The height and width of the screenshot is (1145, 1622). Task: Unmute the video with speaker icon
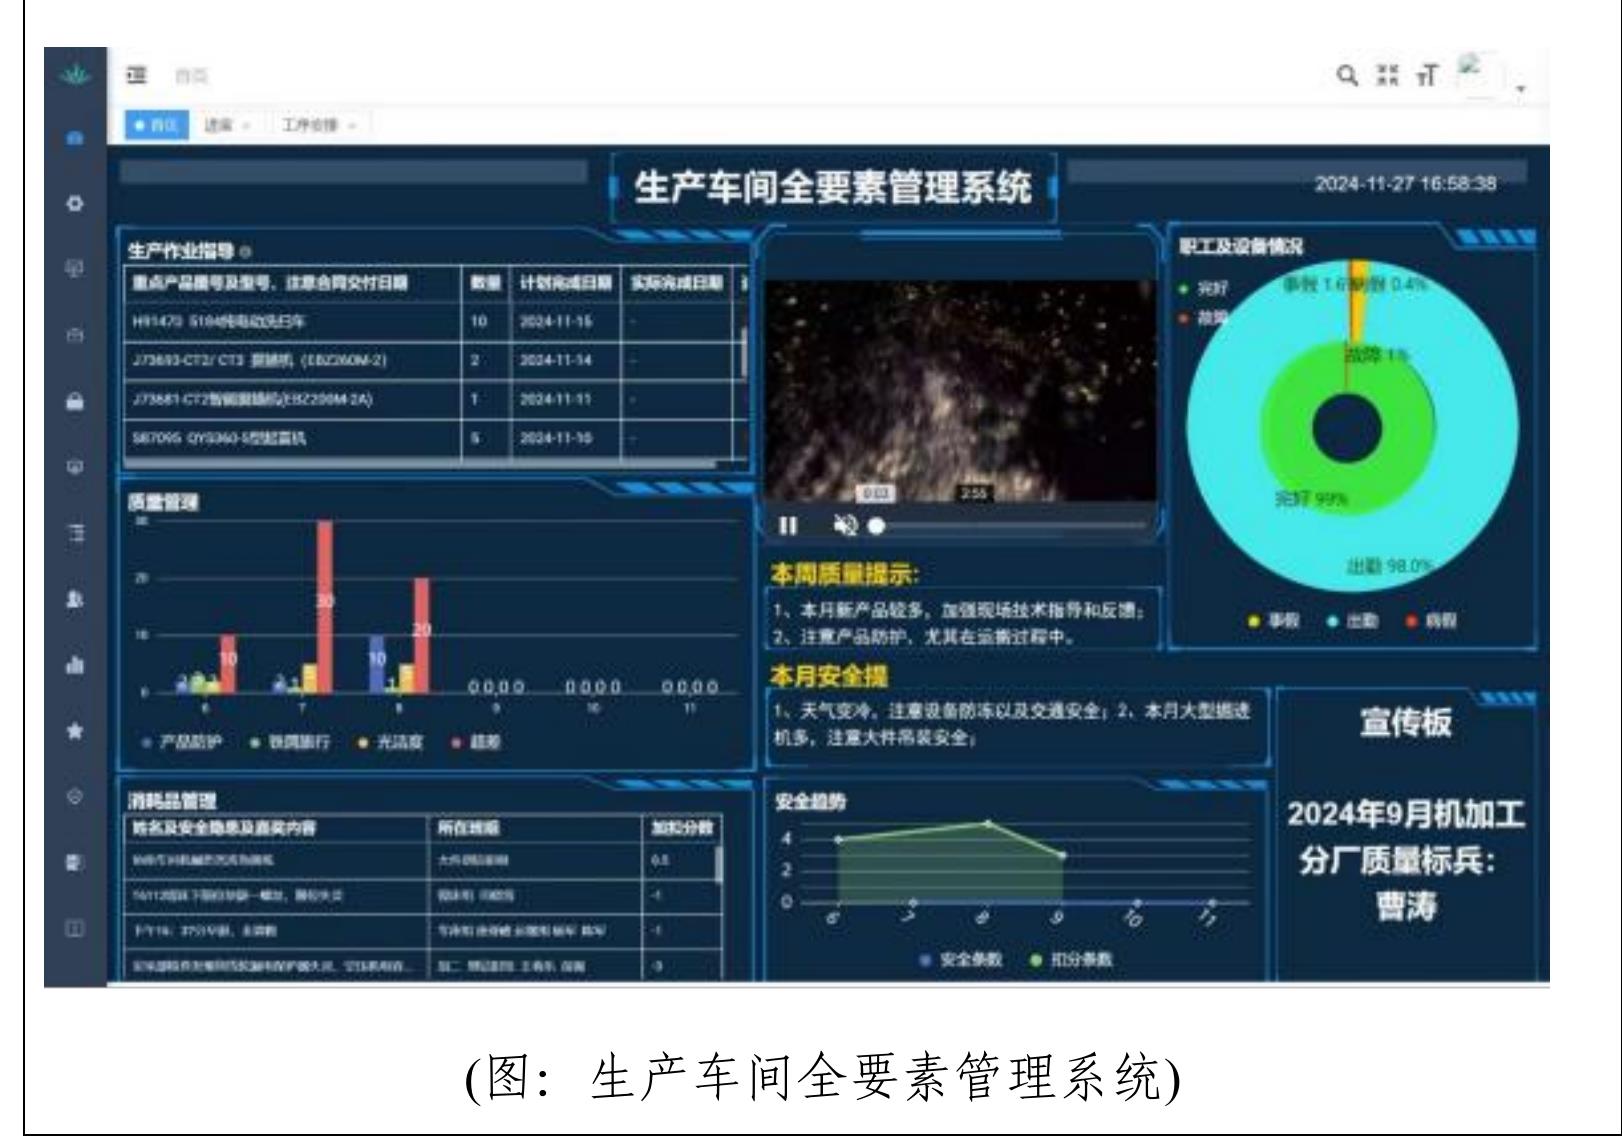point(845,525)
